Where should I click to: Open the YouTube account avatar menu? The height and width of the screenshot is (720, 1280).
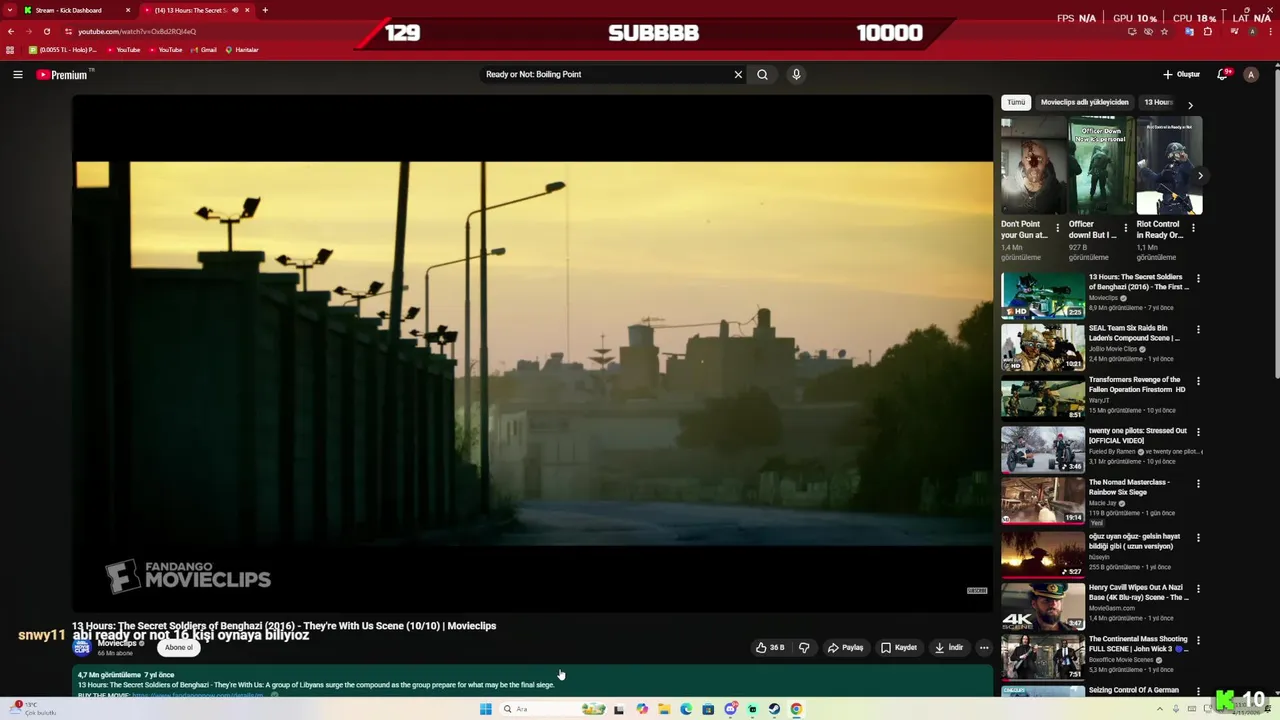click(1251, 74)
